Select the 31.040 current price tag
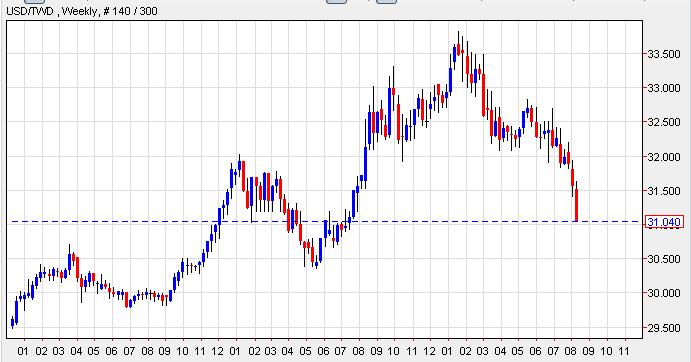 [x=664, y=222]
